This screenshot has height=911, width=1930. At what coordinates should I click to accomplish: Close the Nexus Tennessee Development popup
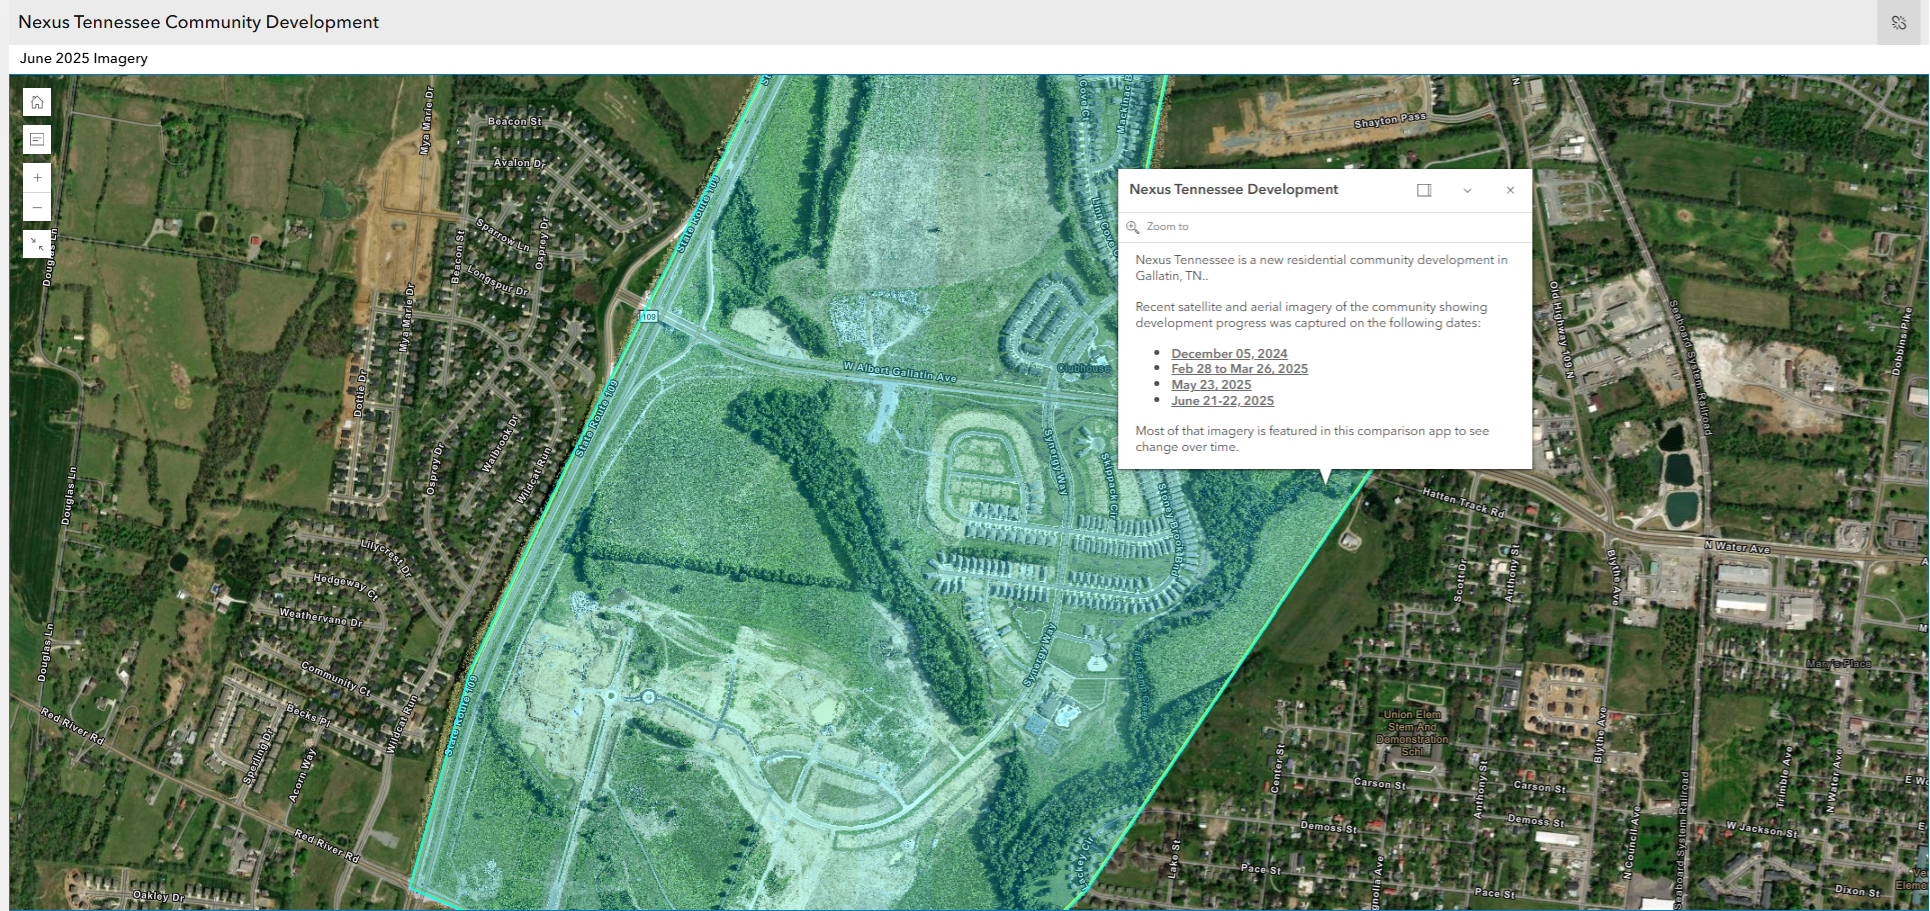[x=1510, y=190]
